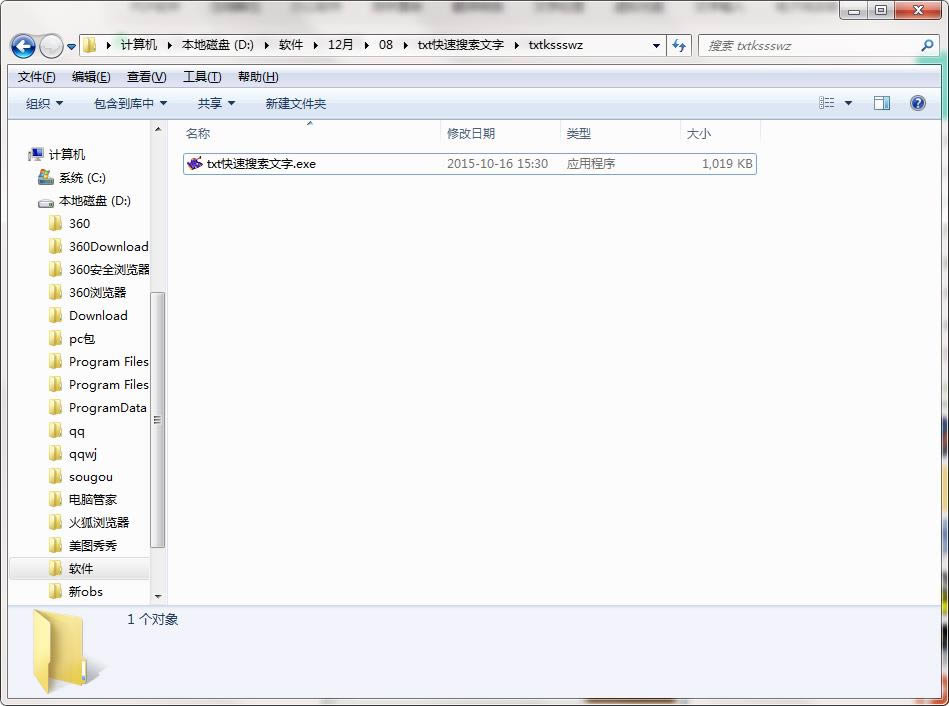Select the 美图秀秀 folder in tree

[x=92, y=545]
